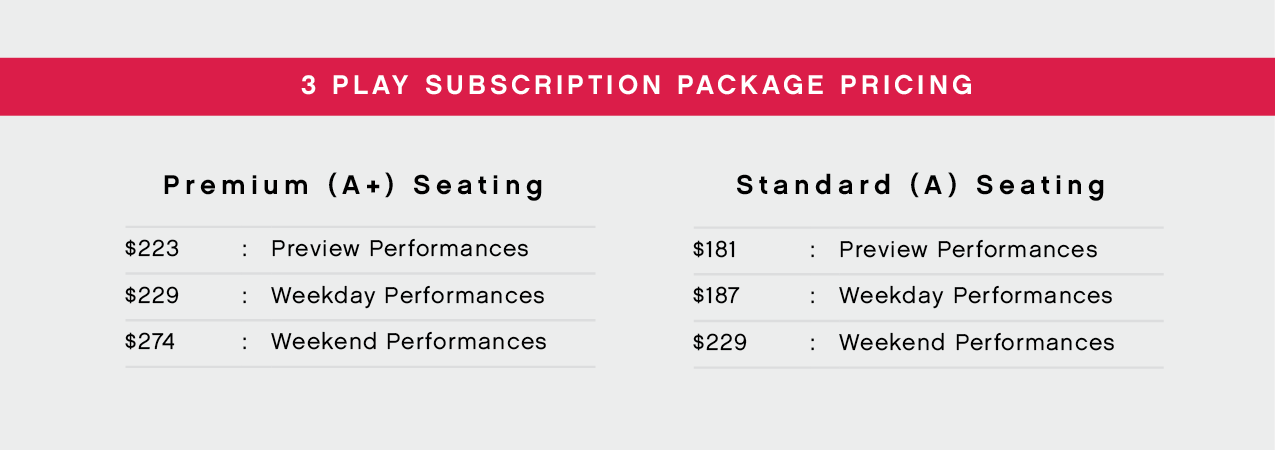Click the $274 premium weekend price
Viewport: 1275px width, 450px height.
pyautogui.click(x=150, y=342)
